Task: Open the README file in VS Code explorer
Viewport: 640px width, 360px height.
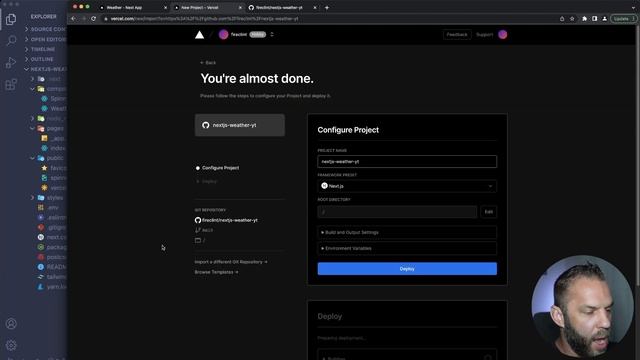Action: tap(51, 267)
